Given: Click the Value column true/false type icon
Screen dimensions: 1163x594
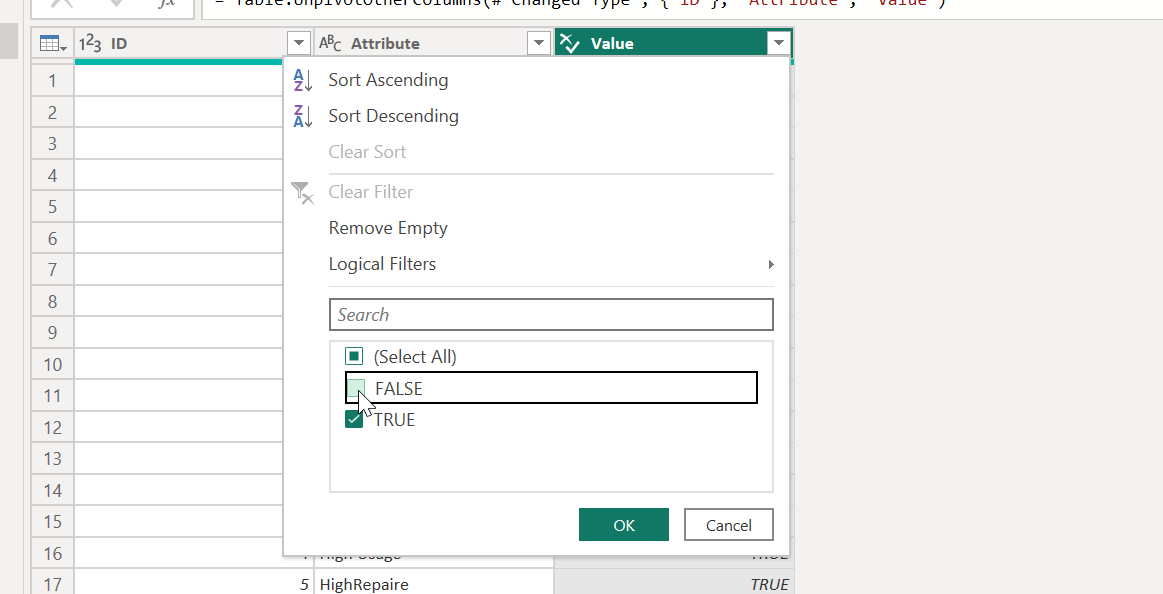Looking at the screenshot, I should pos(570,44).
